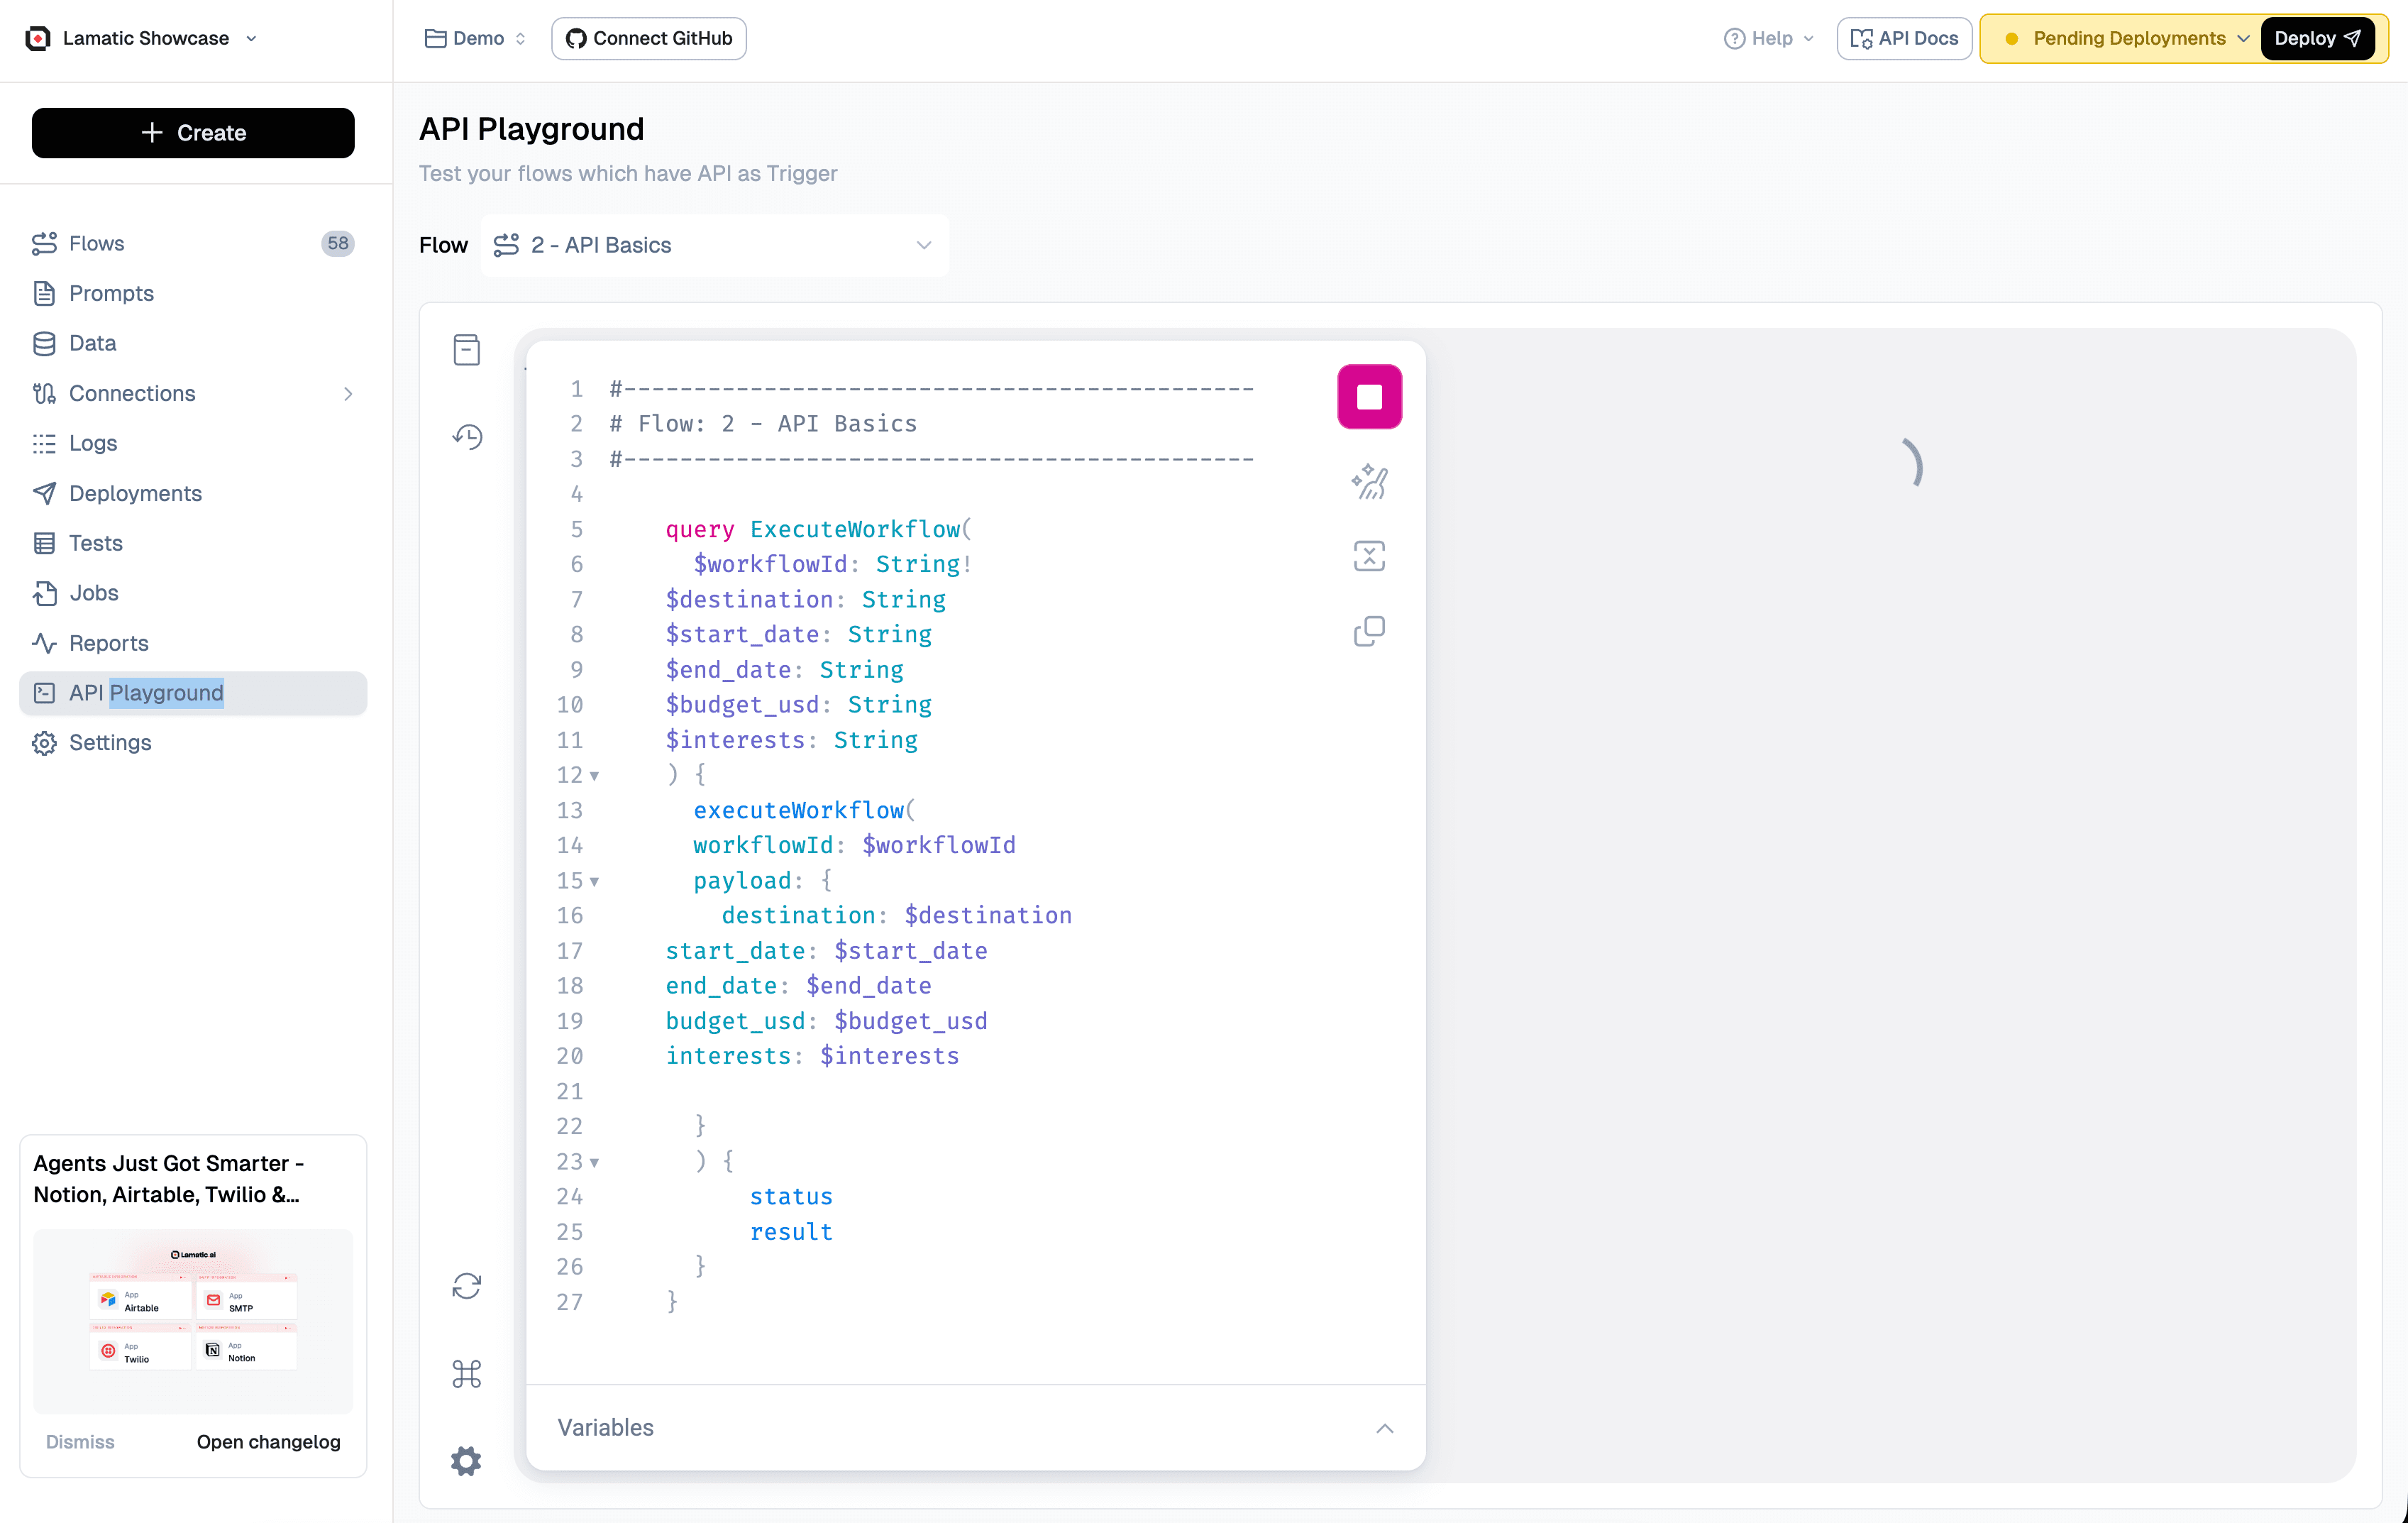Collapse the Variables panel chevron
Image resolution: width=2408 pixels, height=1523 pixels.
point(1384,1428)
